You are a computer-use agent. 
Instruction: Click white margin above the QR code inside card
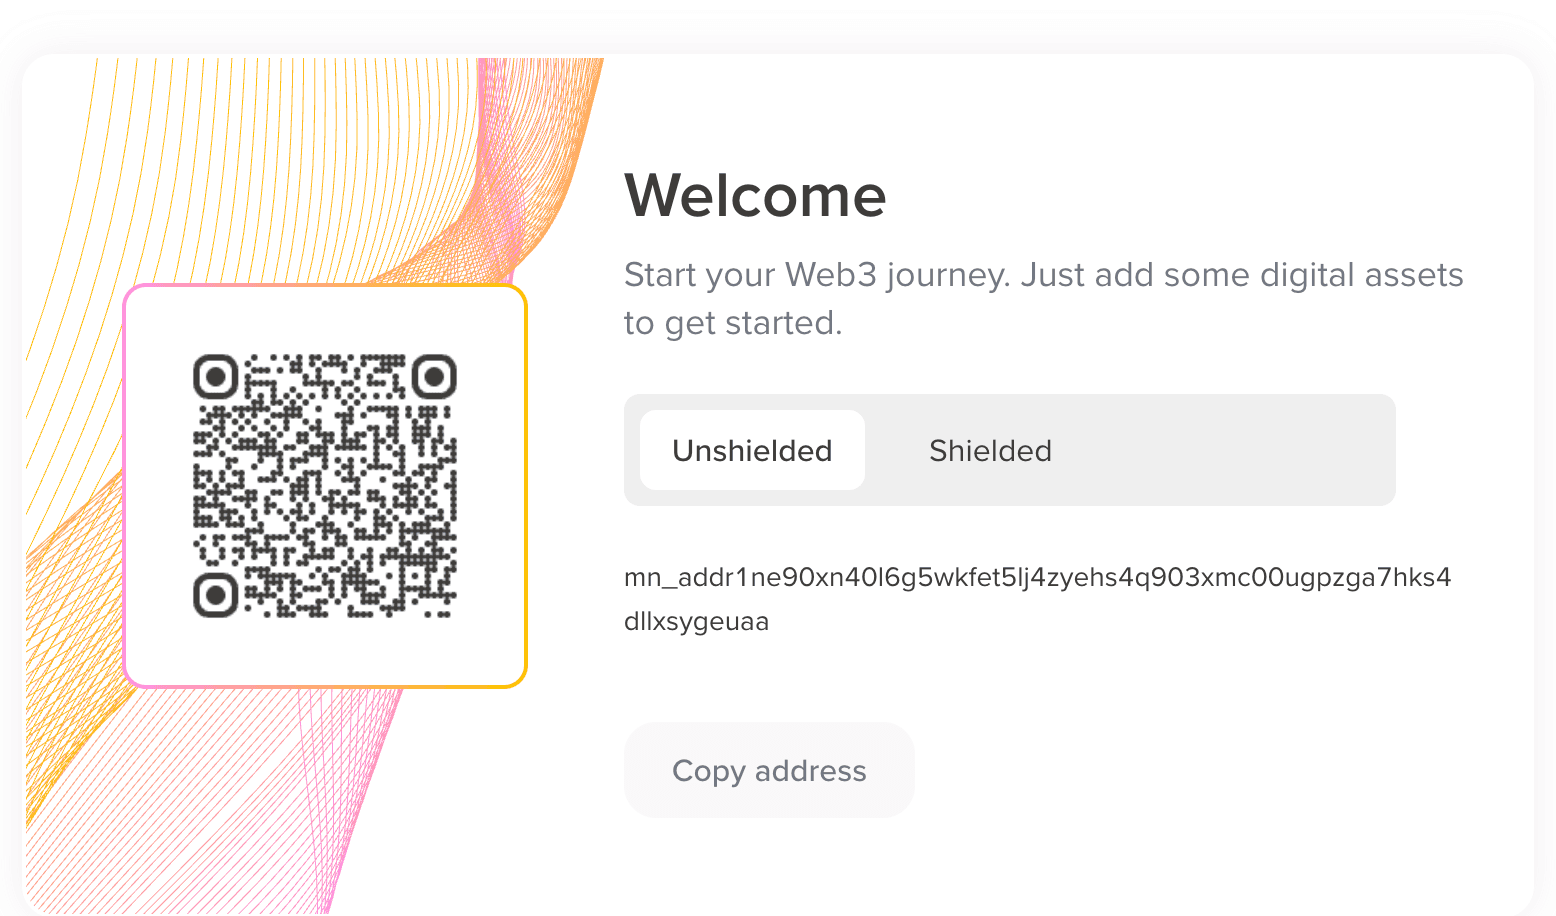pyautogui.click(x=325, y=320)
